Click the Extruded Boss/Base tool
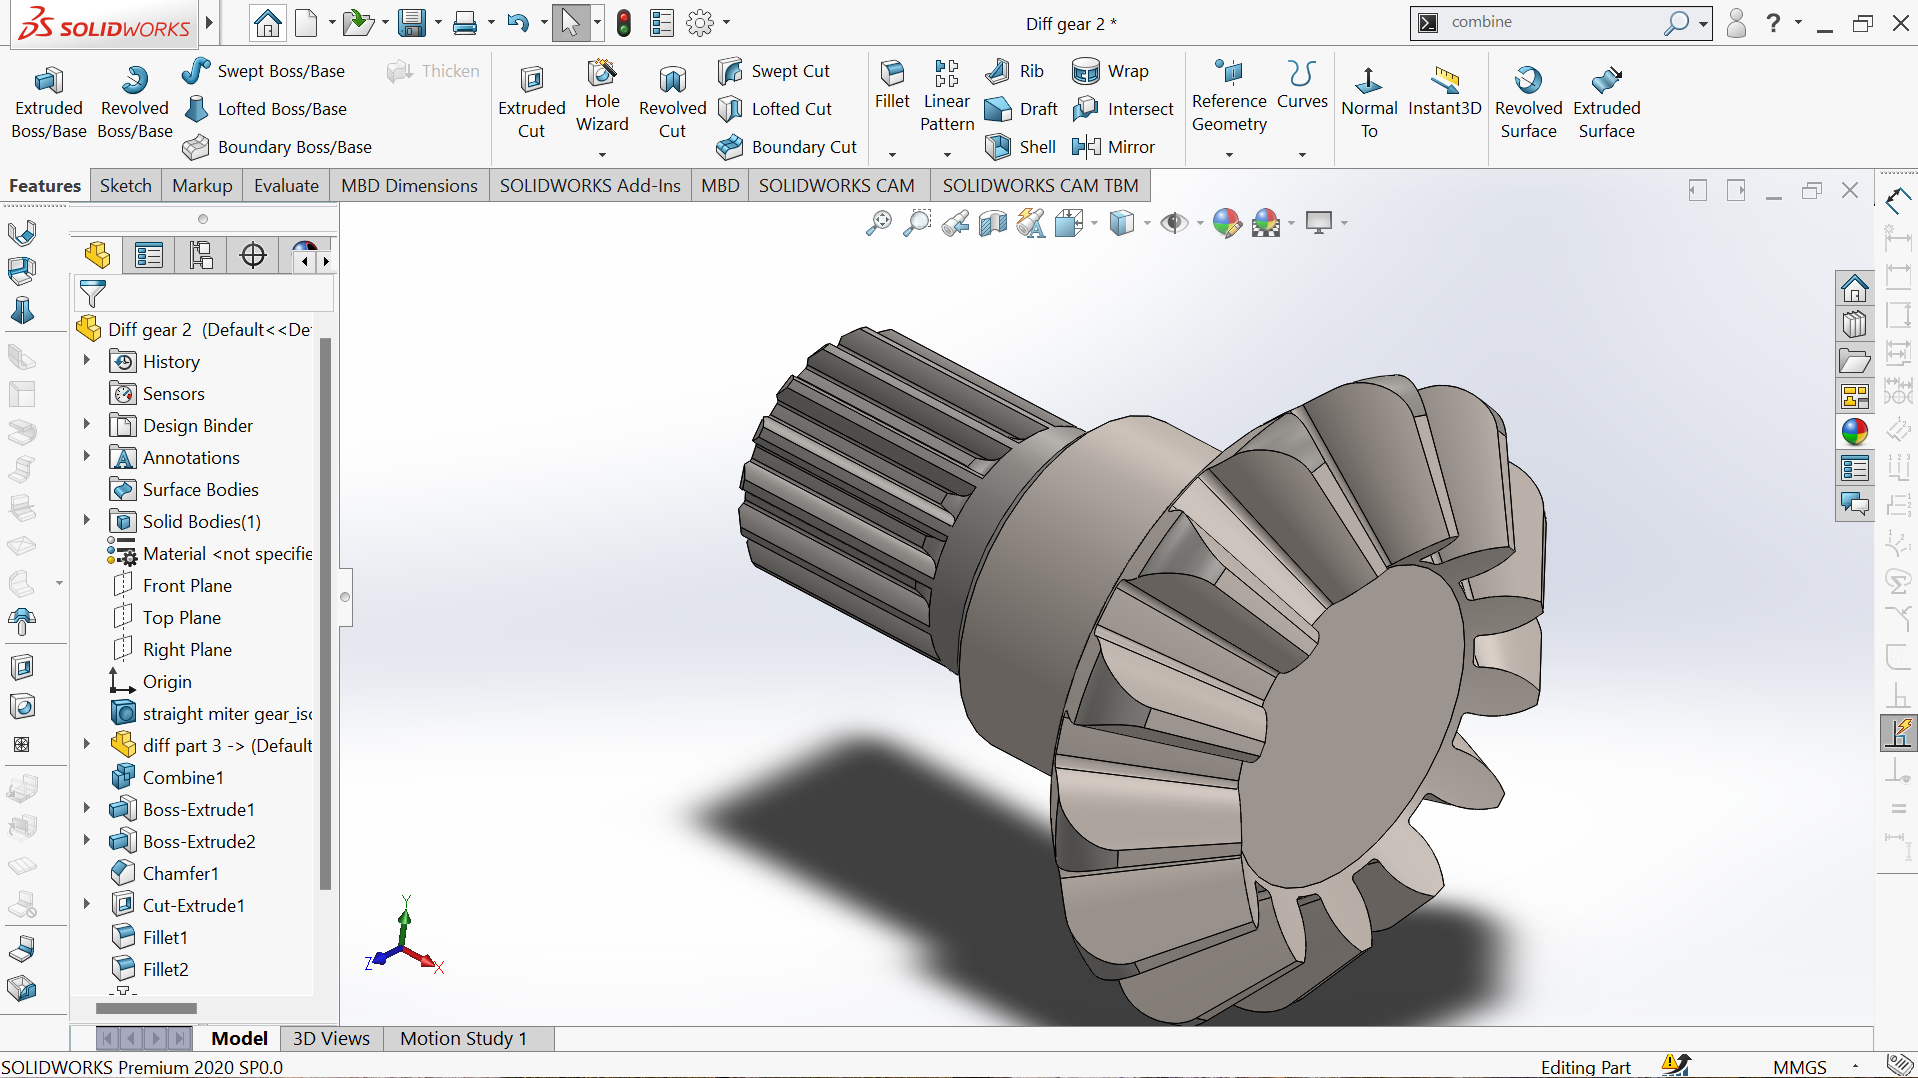This screenshot has width=1918, height=1078. [x=48, y=102]
